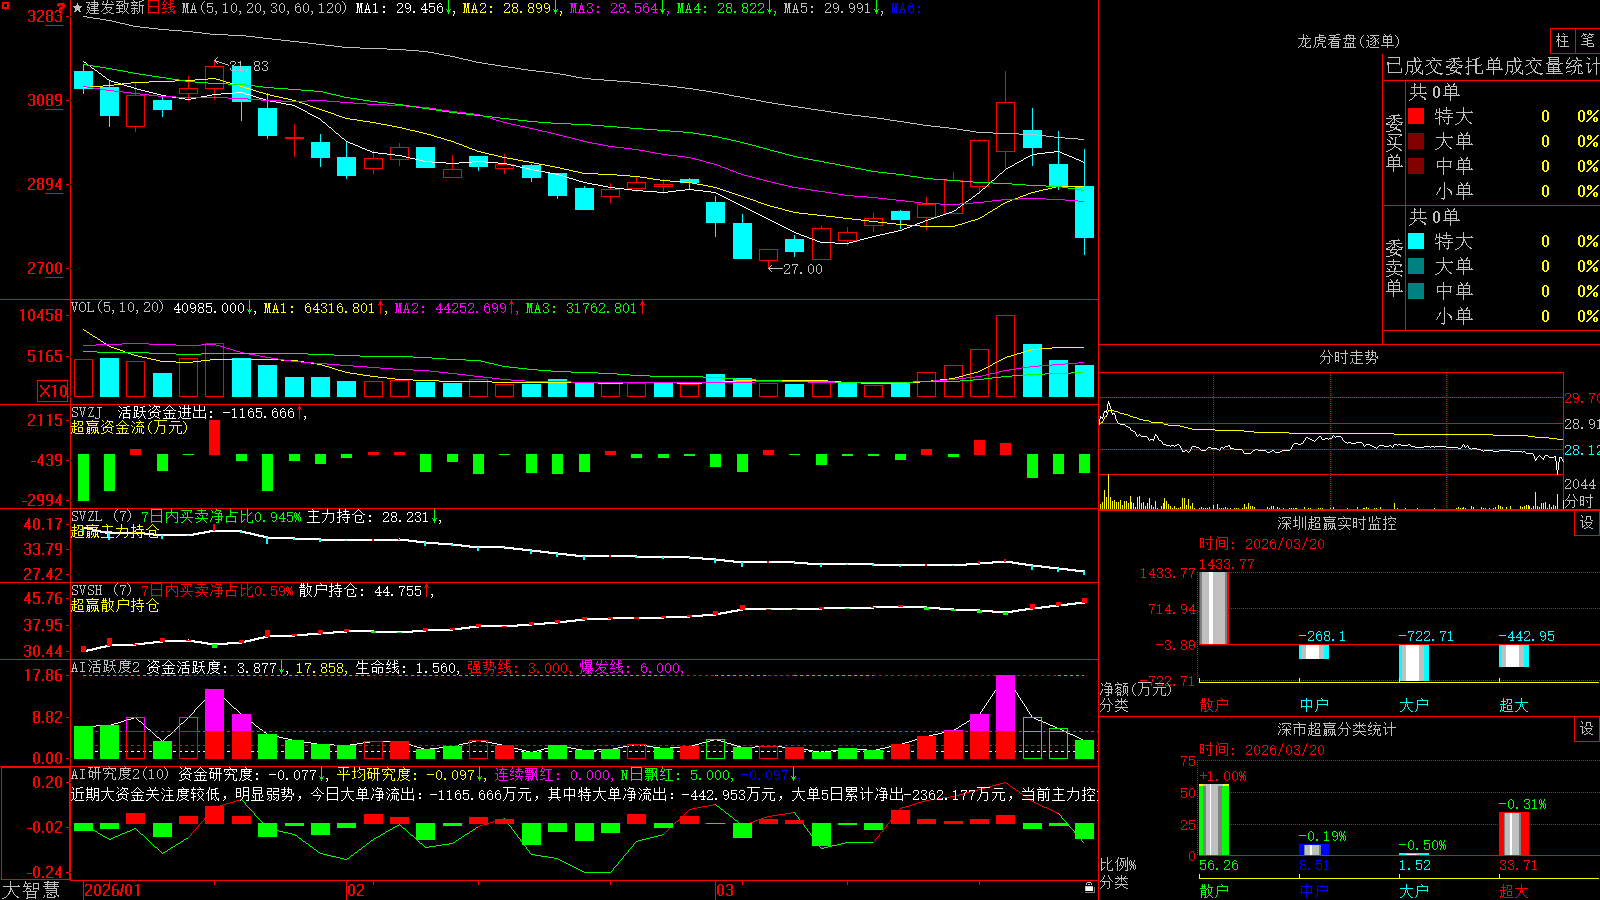Click the lock icon at the chart's bottom edge
The height and width of the screenshot is (900, 1600).
1089,887
